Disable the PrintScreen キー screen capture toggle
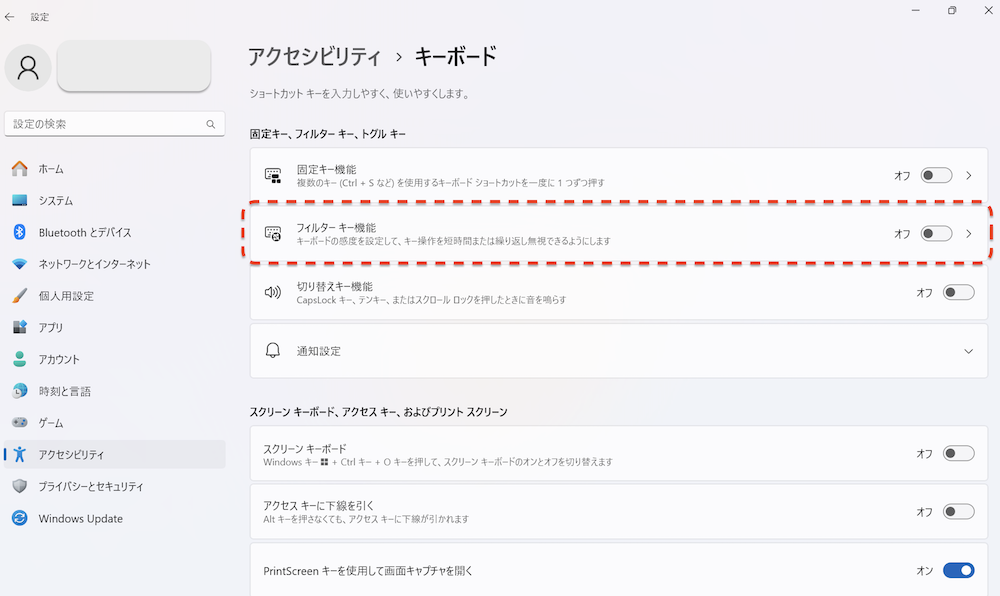The image size is (1000, 596). tap(957, 570)
